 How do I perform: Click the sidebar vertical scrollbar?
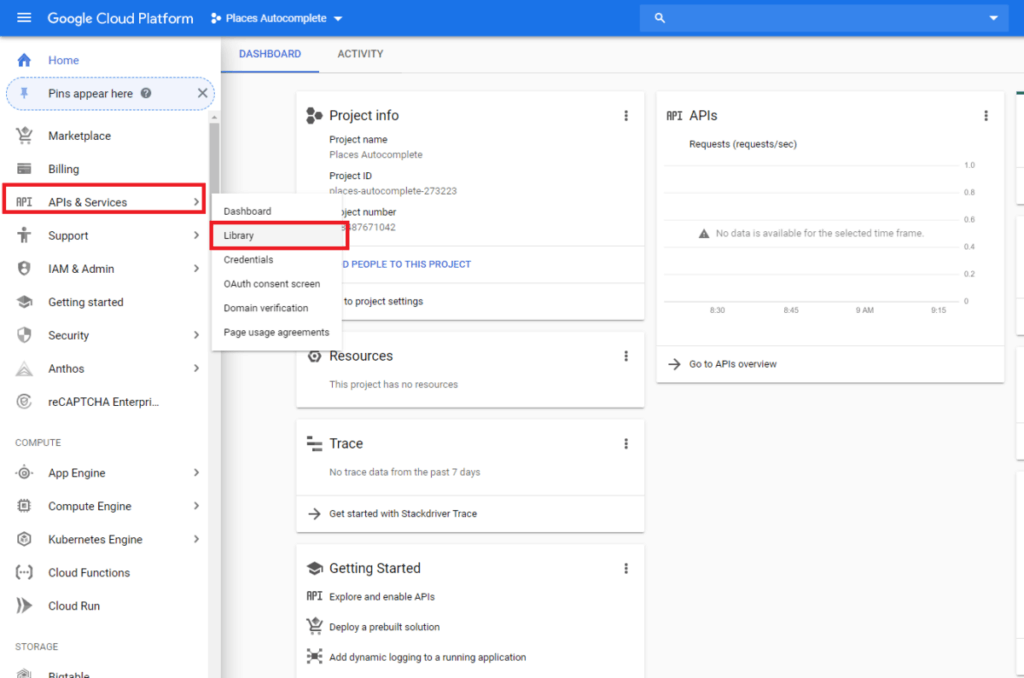click(x=214, y=160)
